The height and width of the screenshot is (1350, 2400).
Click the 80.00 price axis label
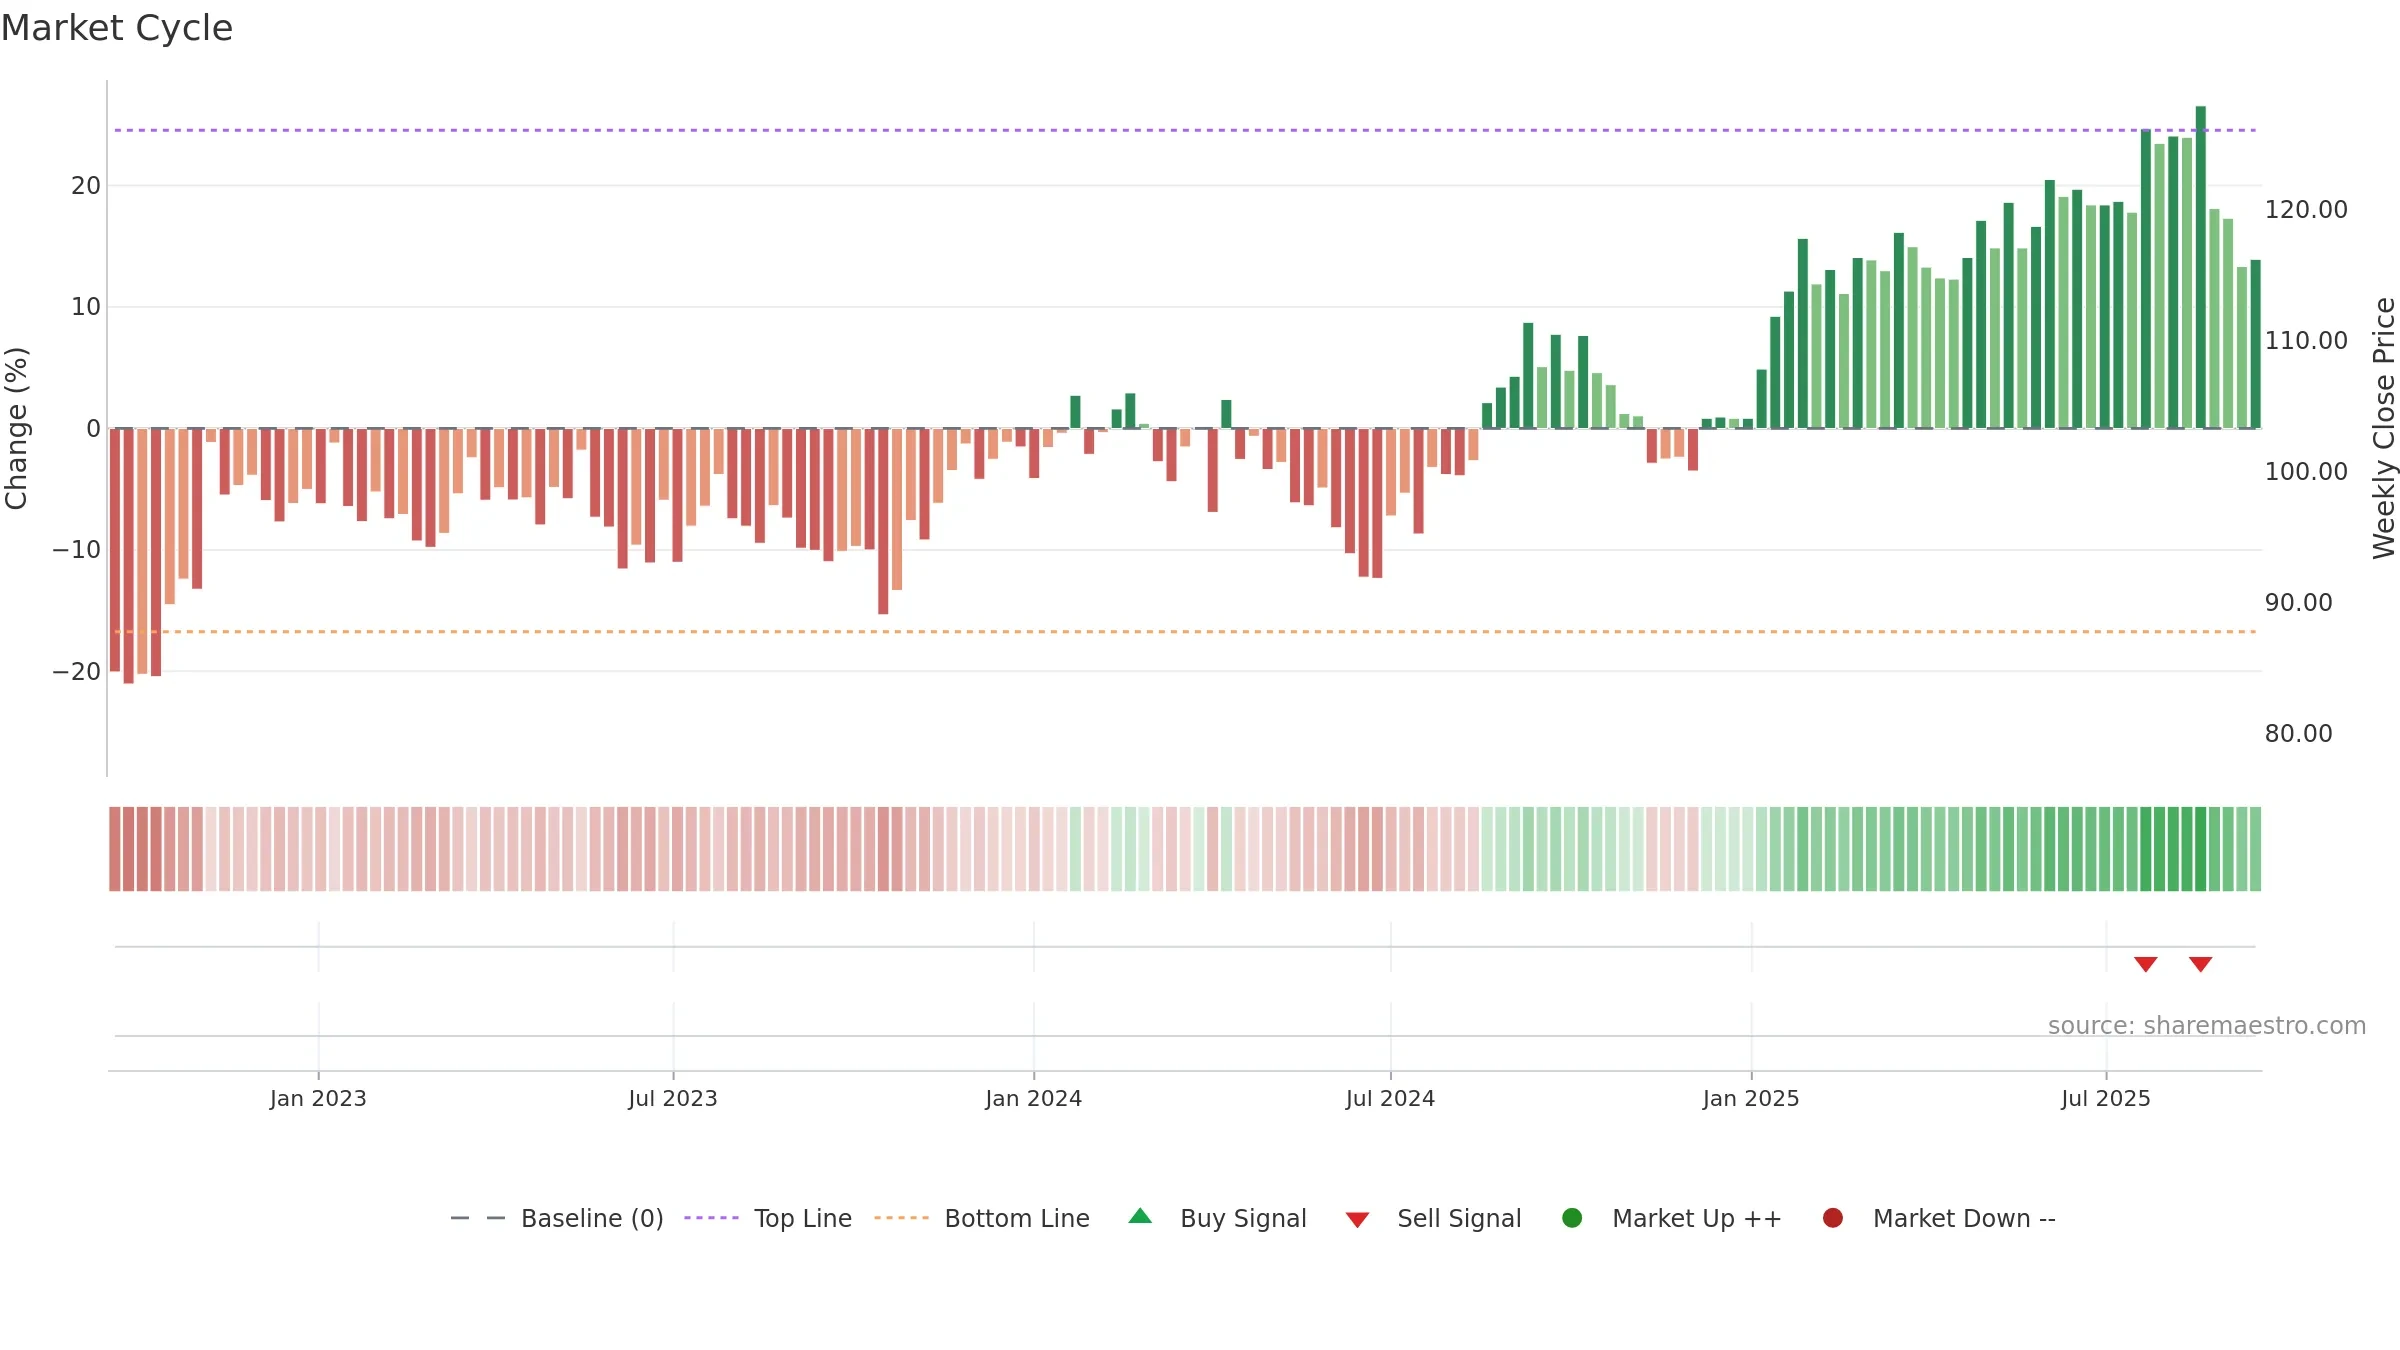click(2298, 733)
